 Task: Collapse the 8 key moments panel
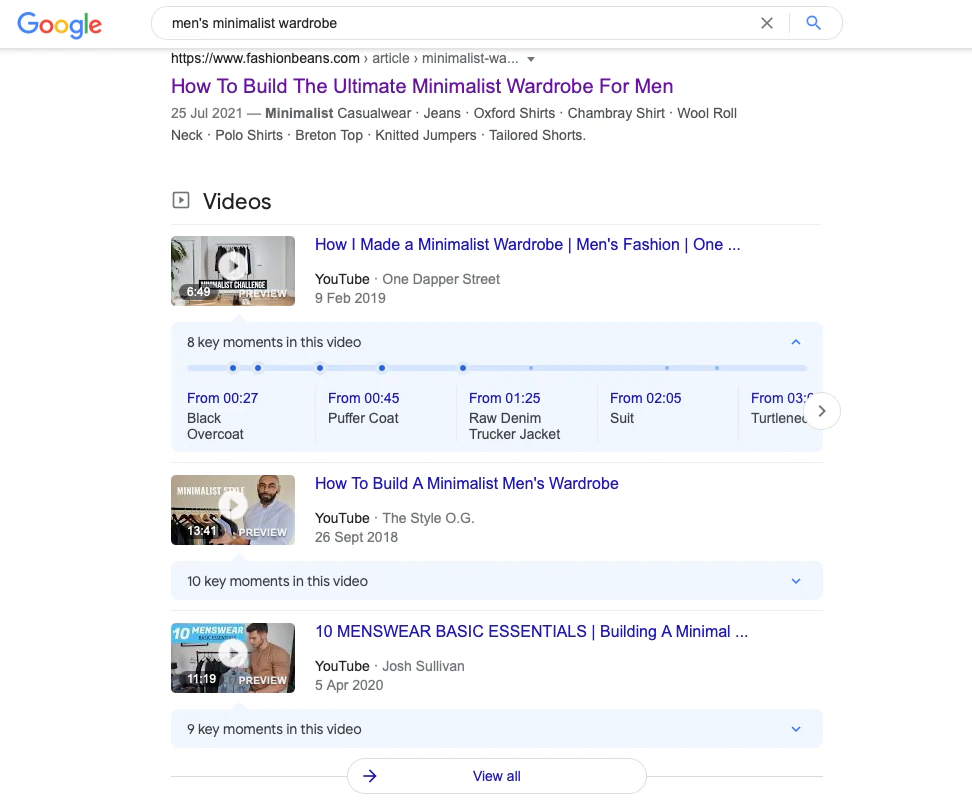(796, 341)
